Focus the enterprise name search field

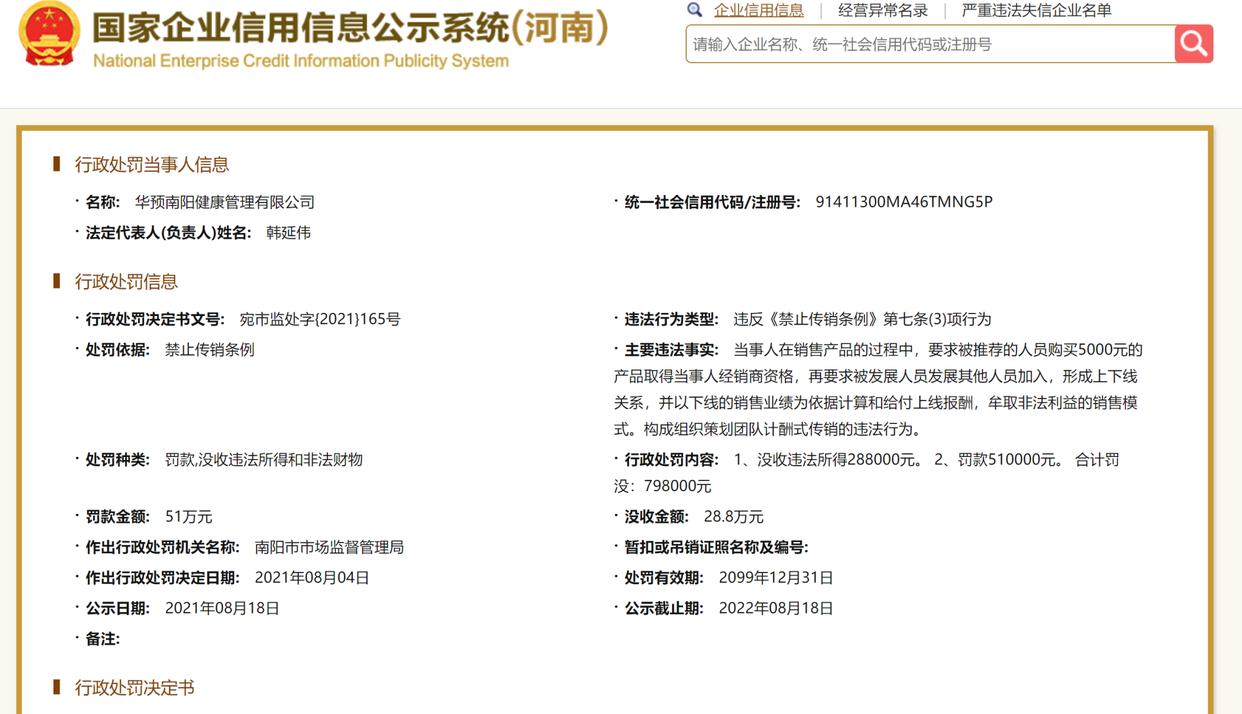(x=930, y=44)
